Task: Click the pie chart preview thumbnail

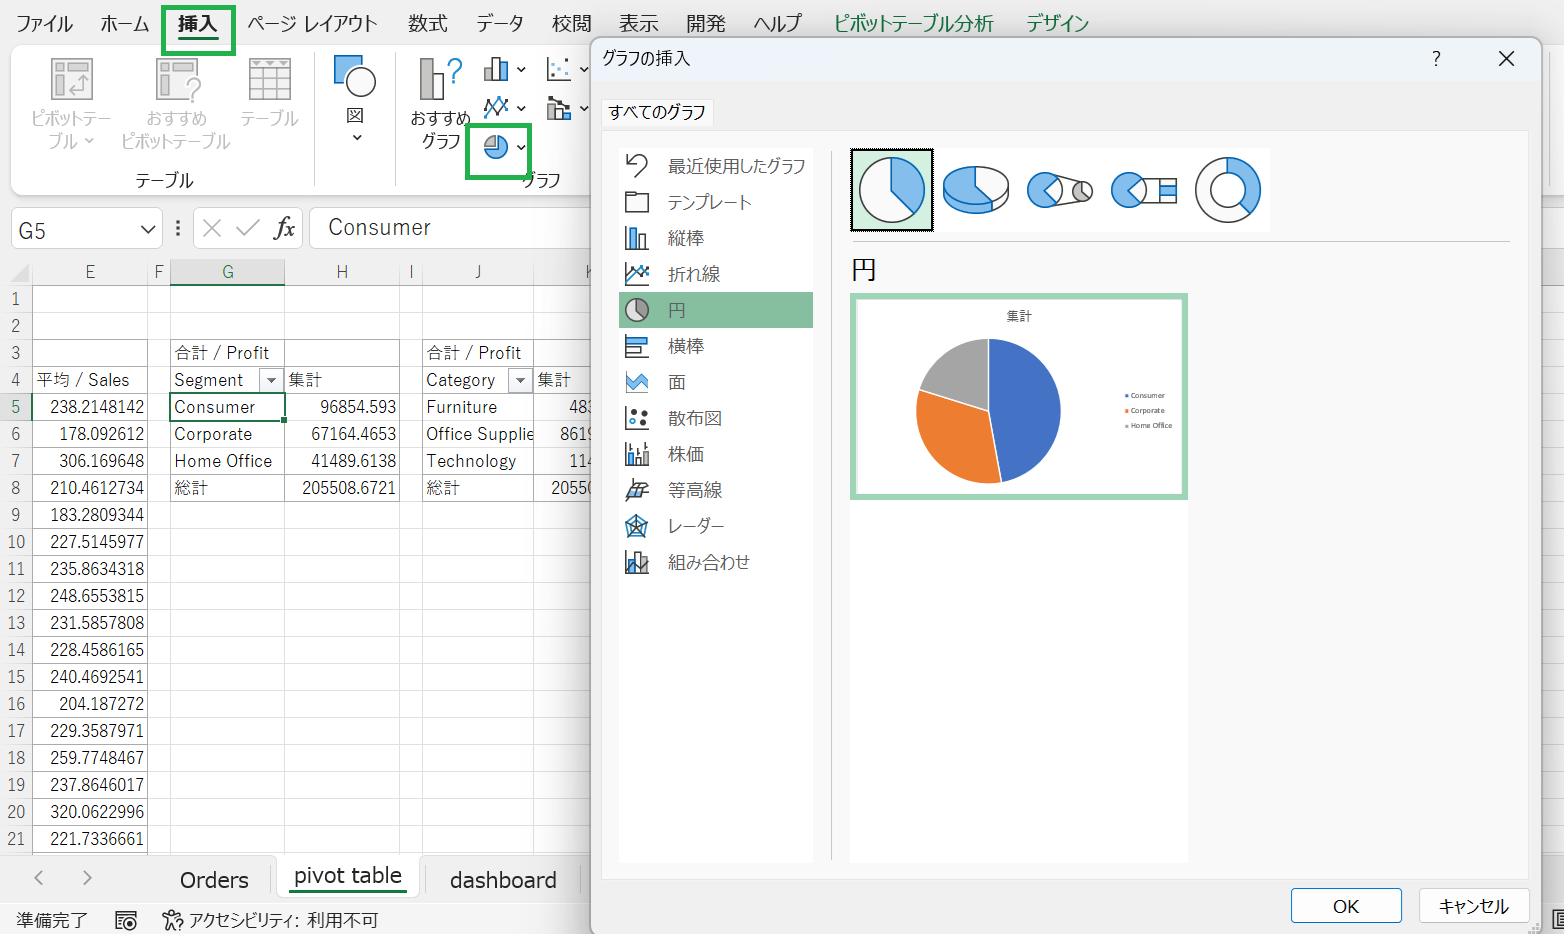Action: [x=1019, y=396]
